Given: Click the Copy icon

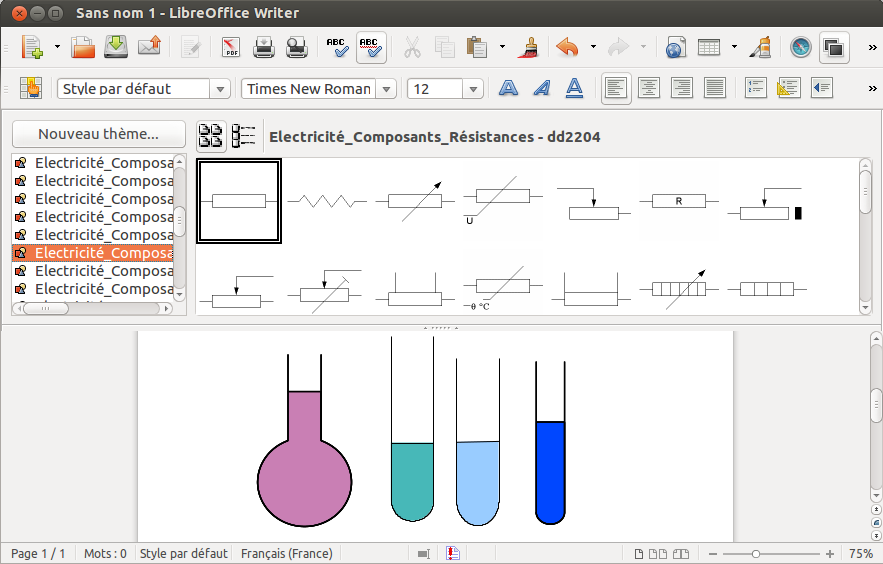Looking at the screenshot, I should pos(444,47).
